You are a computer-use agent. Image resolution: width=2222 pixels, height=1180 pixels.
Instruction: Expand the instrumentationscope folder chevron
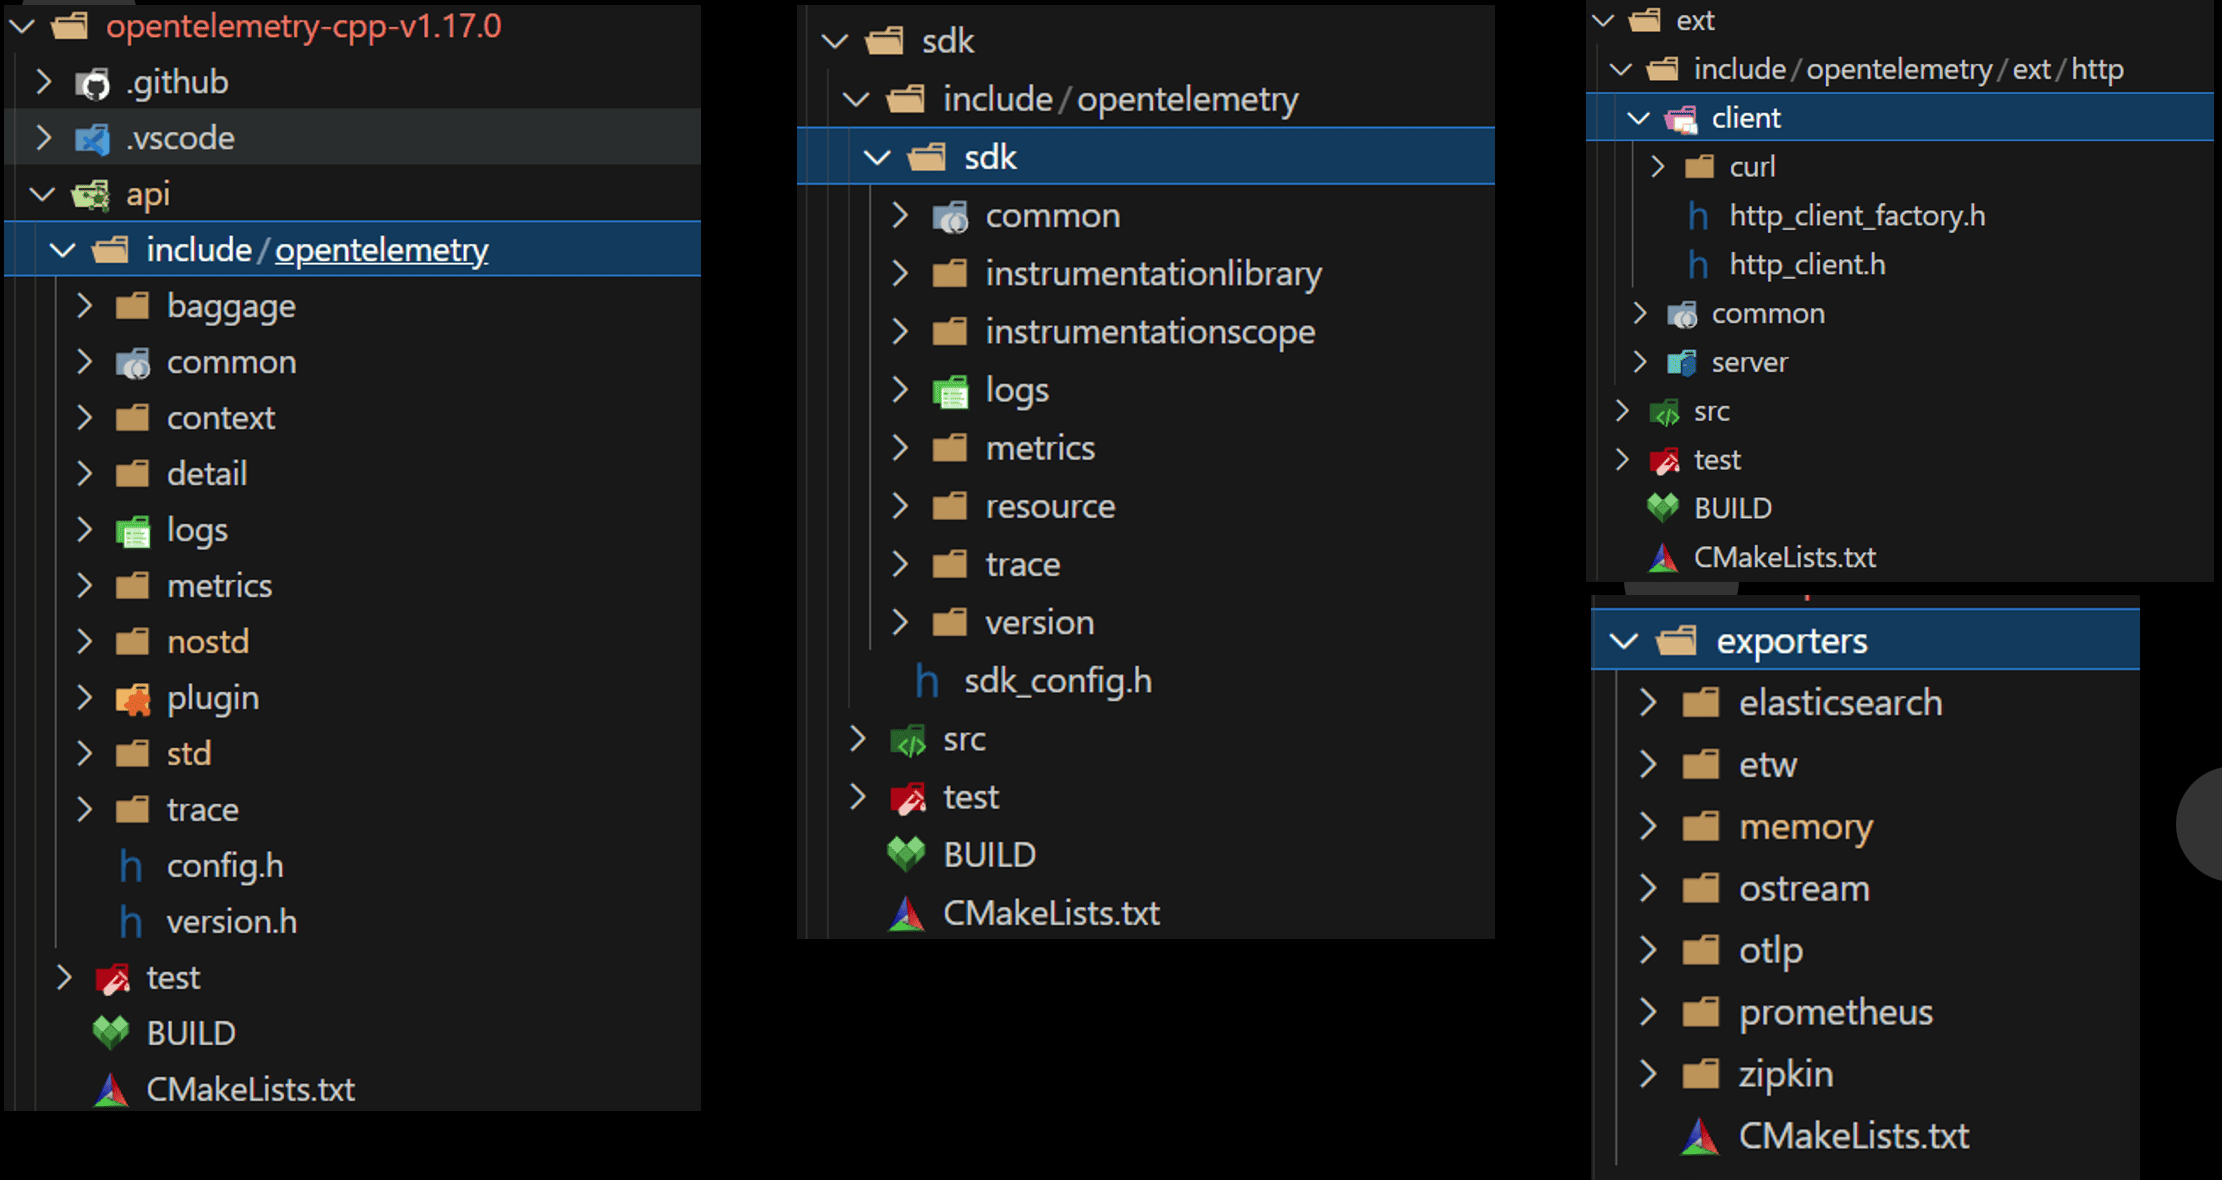pyautogui.click(x=899, y=332)
